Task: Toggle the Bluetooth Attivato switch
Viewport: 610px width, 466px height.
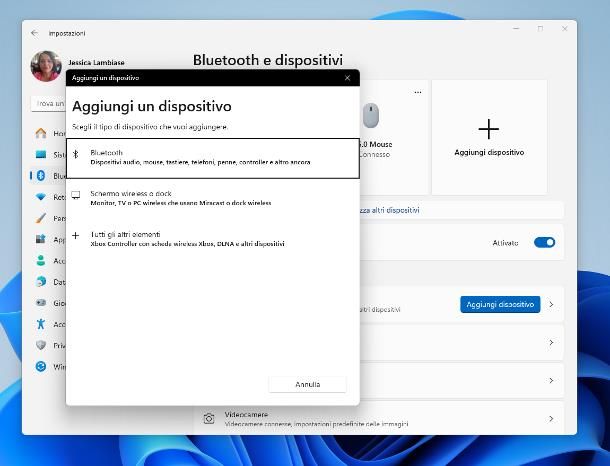Action: click(x=544, y=242)
